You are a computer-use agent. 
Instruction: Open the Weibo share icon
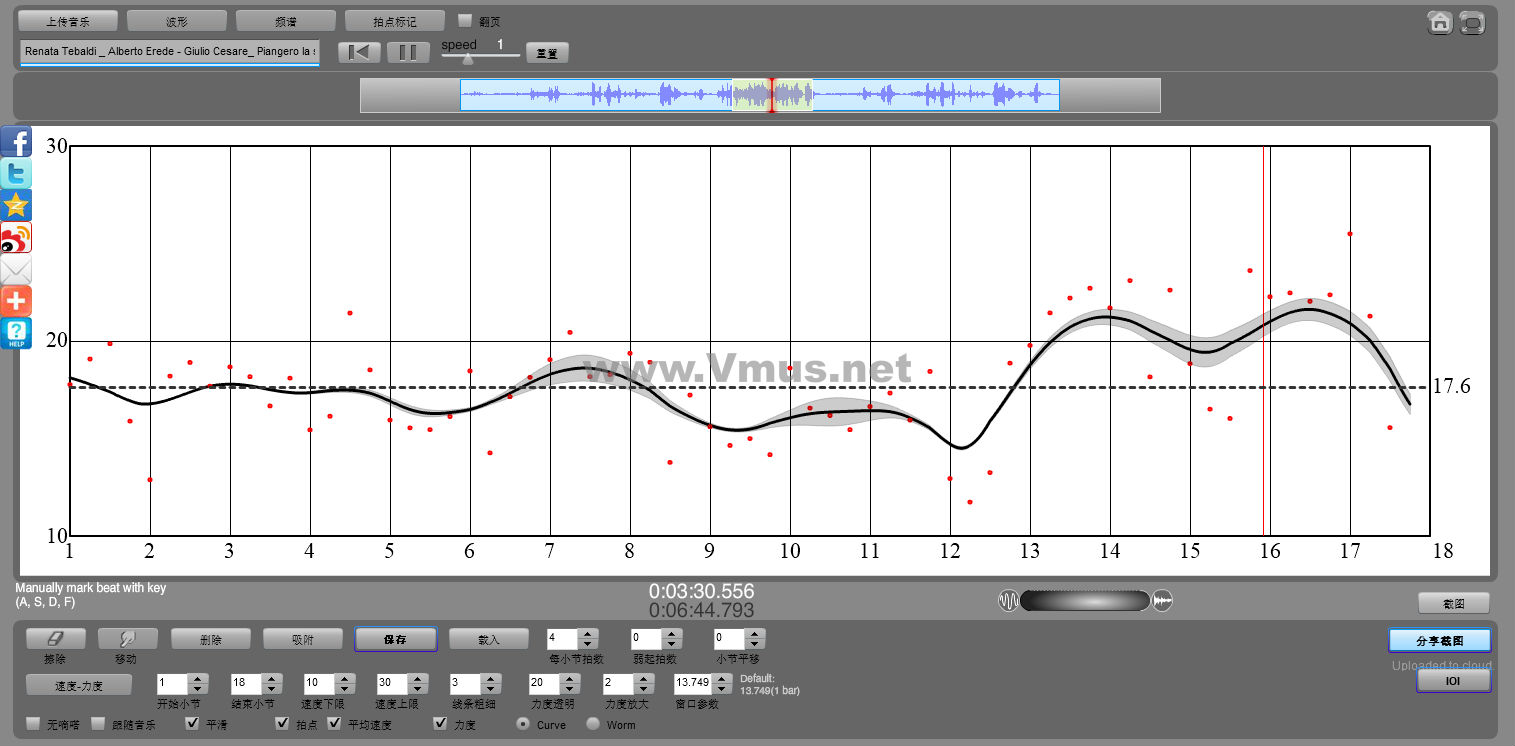[16, 237]
